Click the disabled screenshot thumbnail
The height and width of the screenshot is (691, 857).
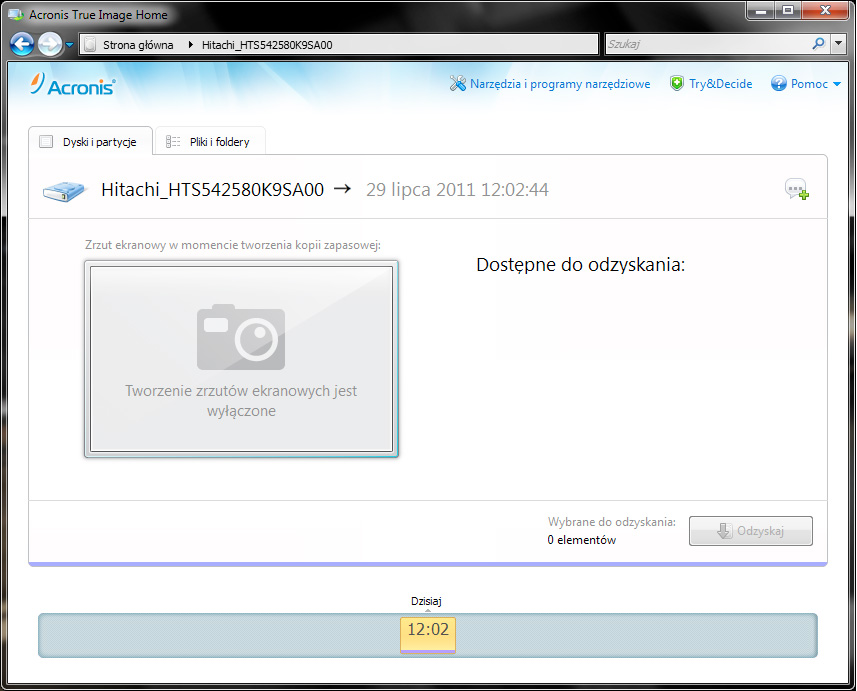241,359
